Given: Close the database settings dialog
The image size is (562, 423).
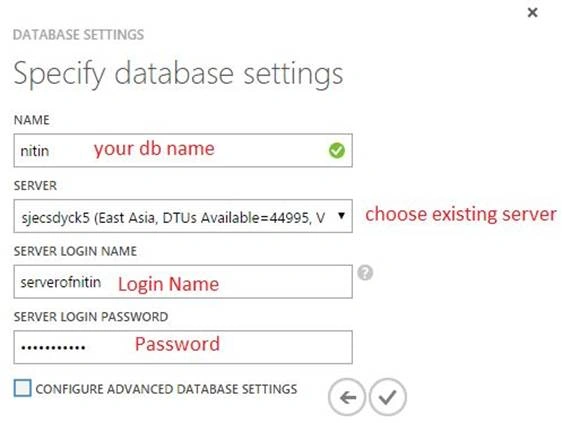Looking at the screenshot, I should tap(533, 13).
